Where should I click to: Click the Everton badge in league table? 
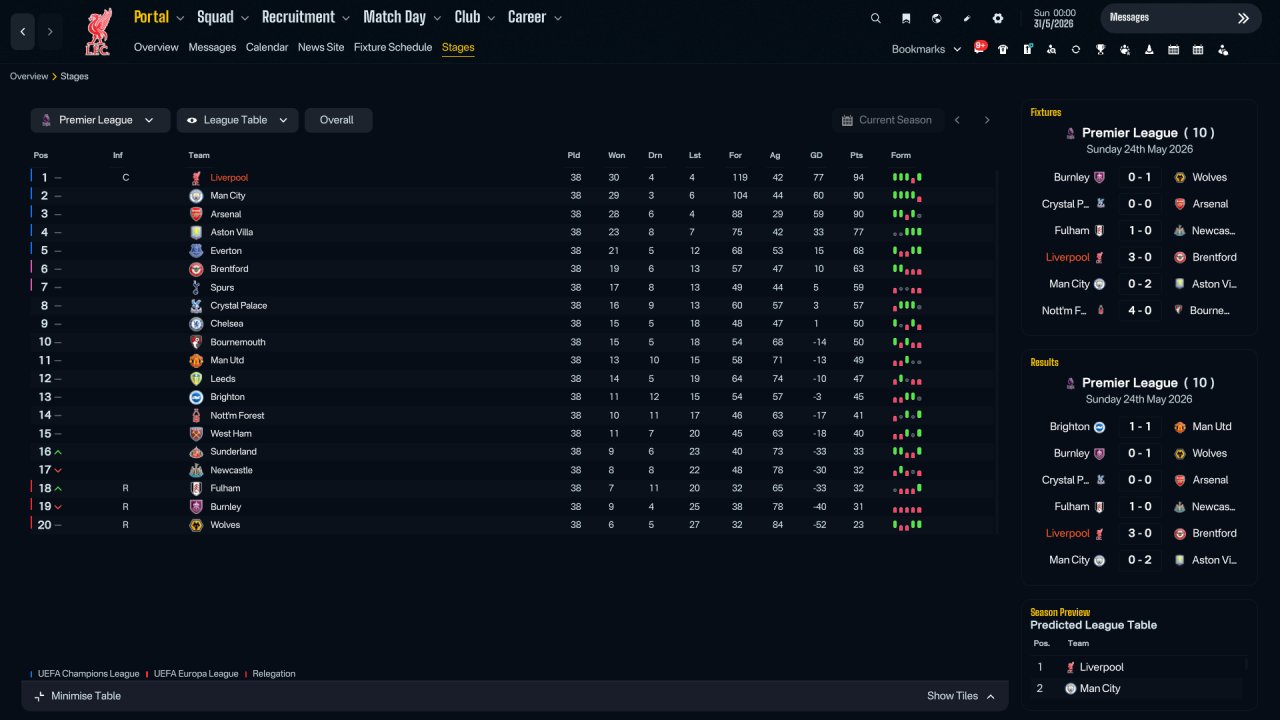click(x=196, y=251)
